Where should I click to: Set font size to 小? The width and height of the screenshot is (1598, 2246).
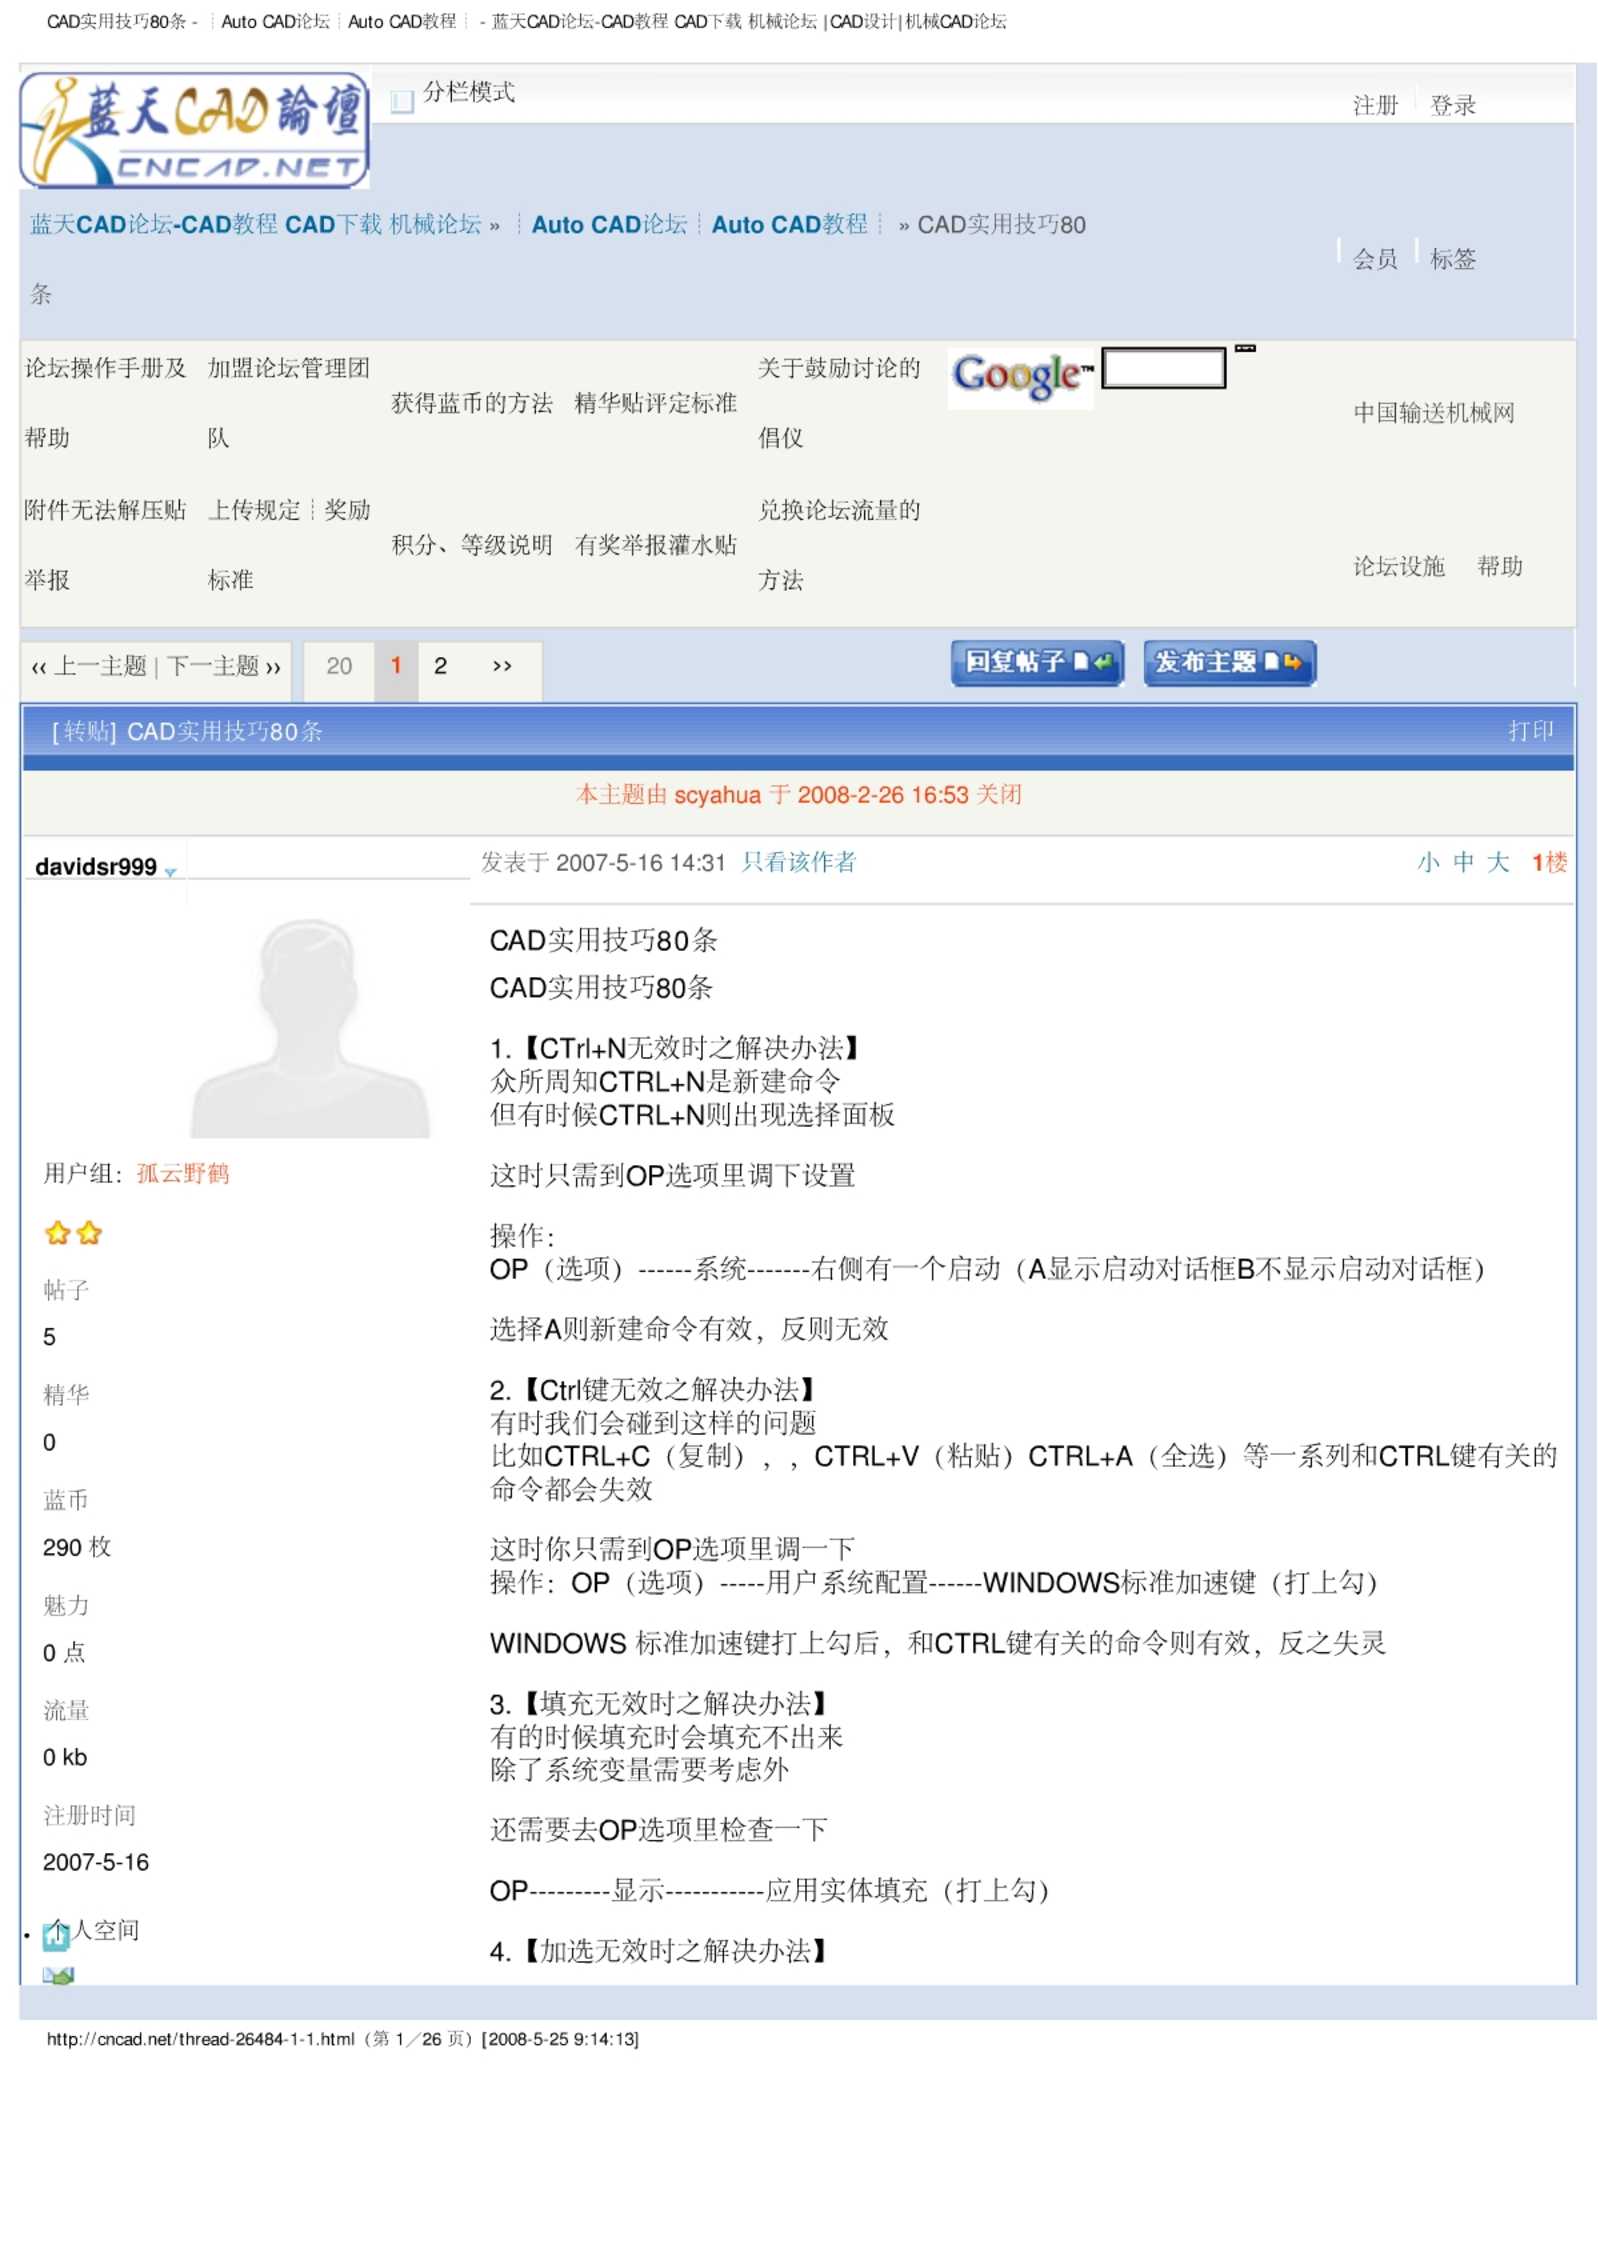pos(1428,862)
